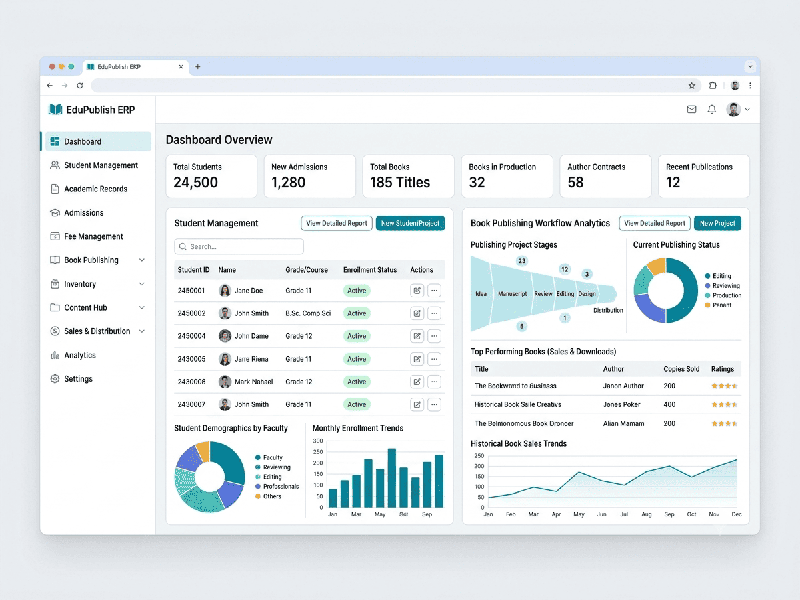Viewport: 800px width, 600px height.
Task: Switch to the EduPublish ERP browser tab
Action: [x=135, y=66]
